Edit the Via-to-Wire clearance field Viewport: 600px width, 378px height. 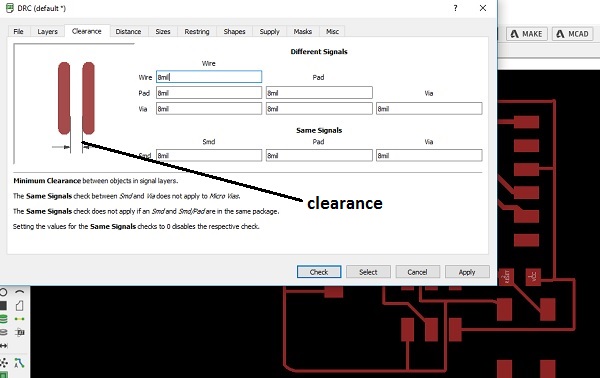pyautogui.click(x=209, y=109)
